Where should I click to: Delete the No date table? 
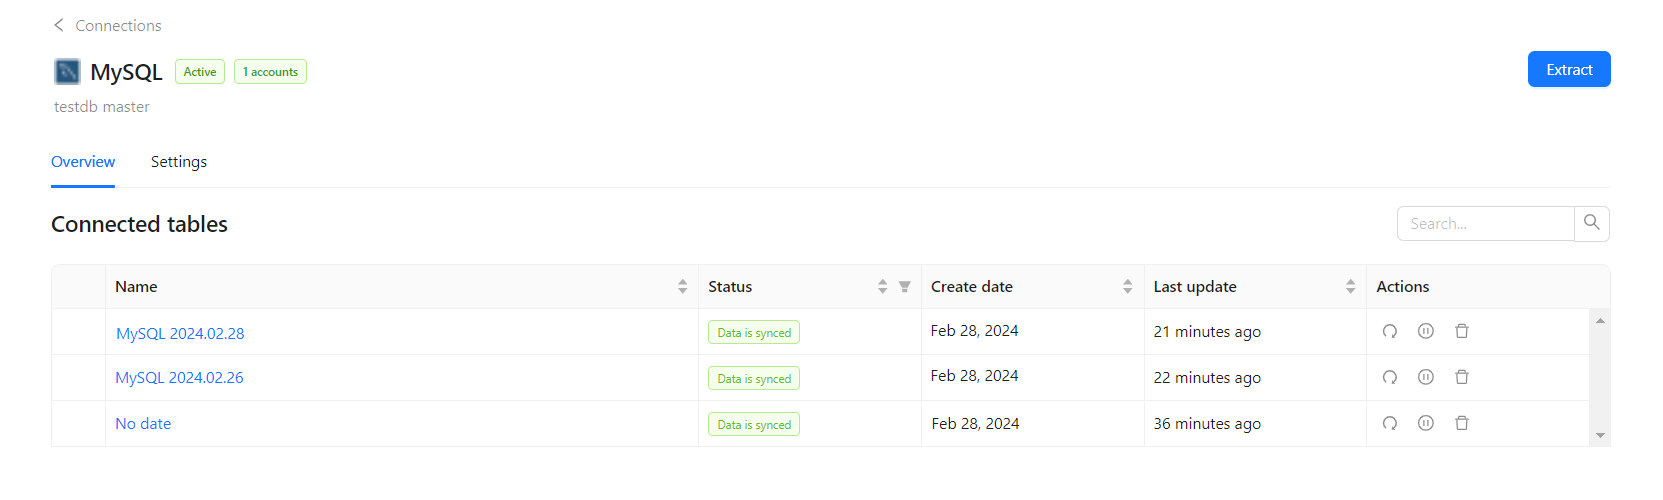(1462, 423)
